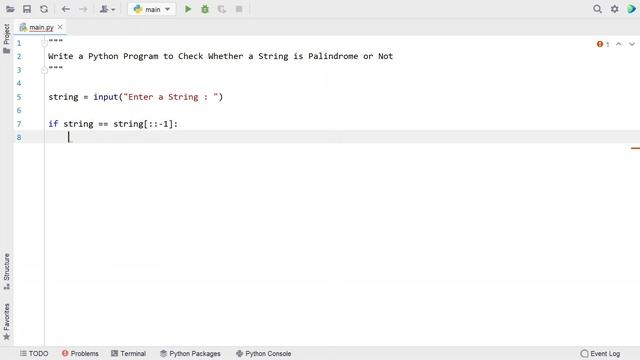The image size is (640, 360).
Task: Open the Event Log
Action: (x=600, y=353)
